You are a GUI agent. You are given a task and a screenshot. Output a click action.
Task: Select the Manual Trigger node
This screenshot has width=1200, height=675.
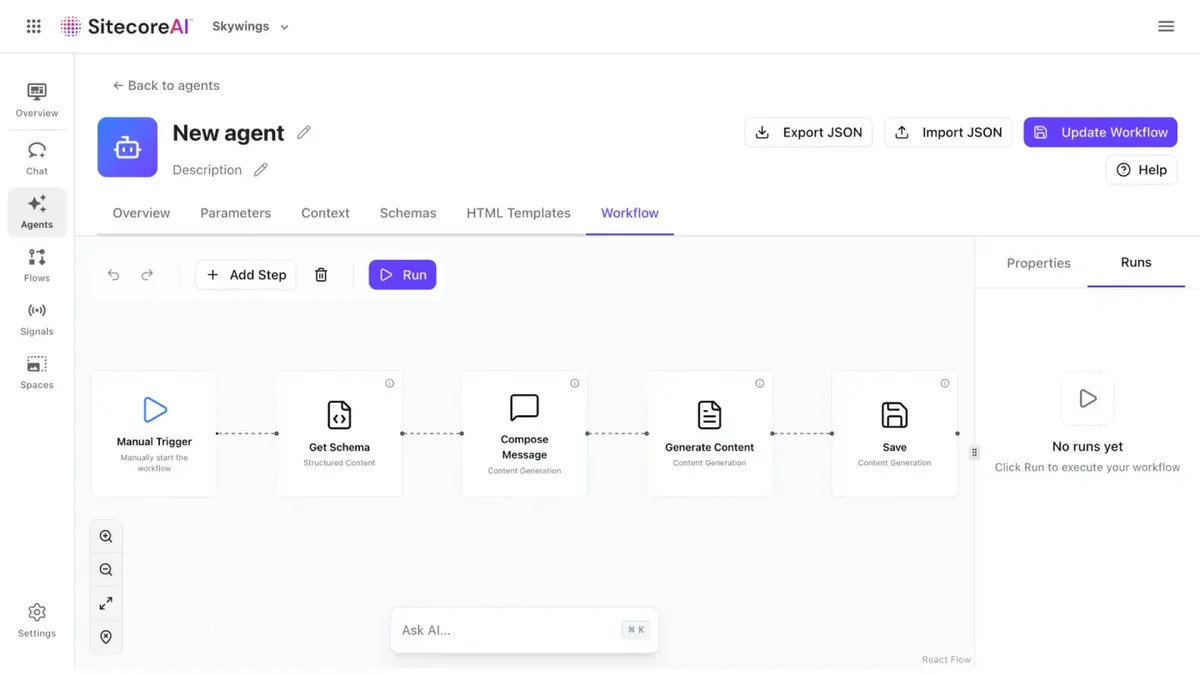pos(154,434)
